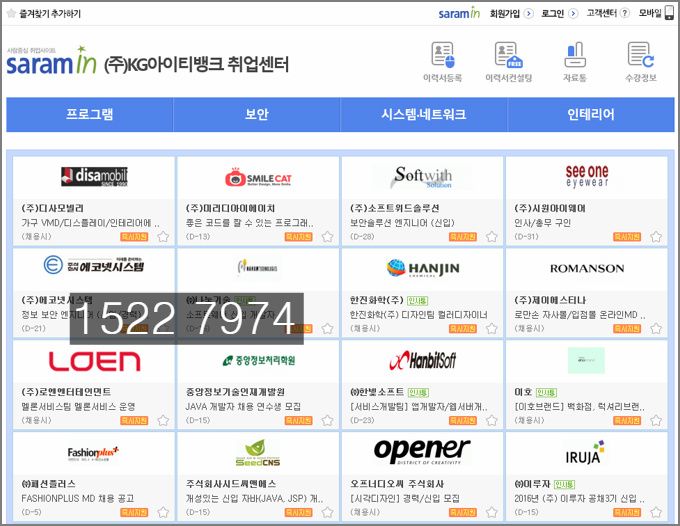Click the HanbitSoft logo
The height and width of the screenshot is (526, 680).
(x=422, y=360)
